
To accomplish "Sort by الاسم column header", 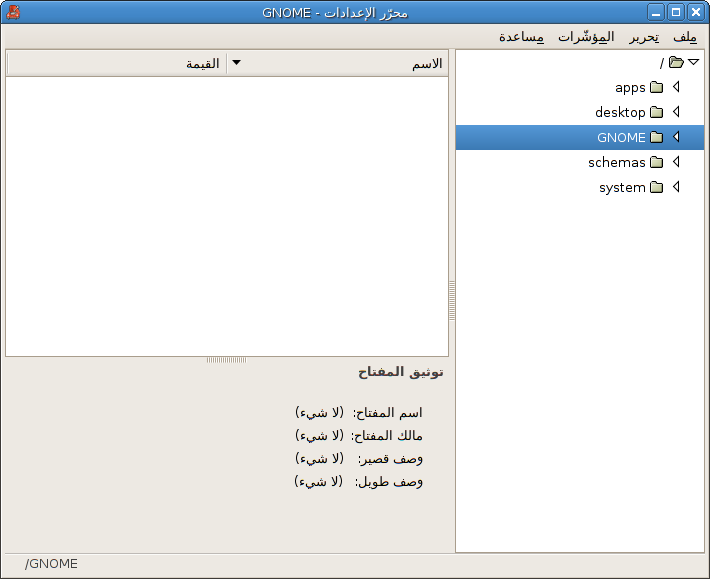I will point(340,64).
